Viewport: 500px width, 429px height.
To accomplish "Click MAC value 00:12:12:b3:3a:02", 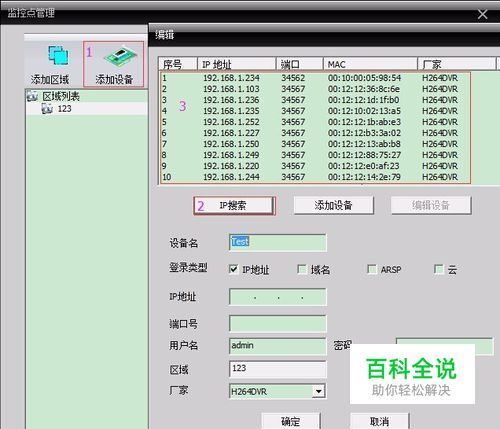I will click(364, 133).
